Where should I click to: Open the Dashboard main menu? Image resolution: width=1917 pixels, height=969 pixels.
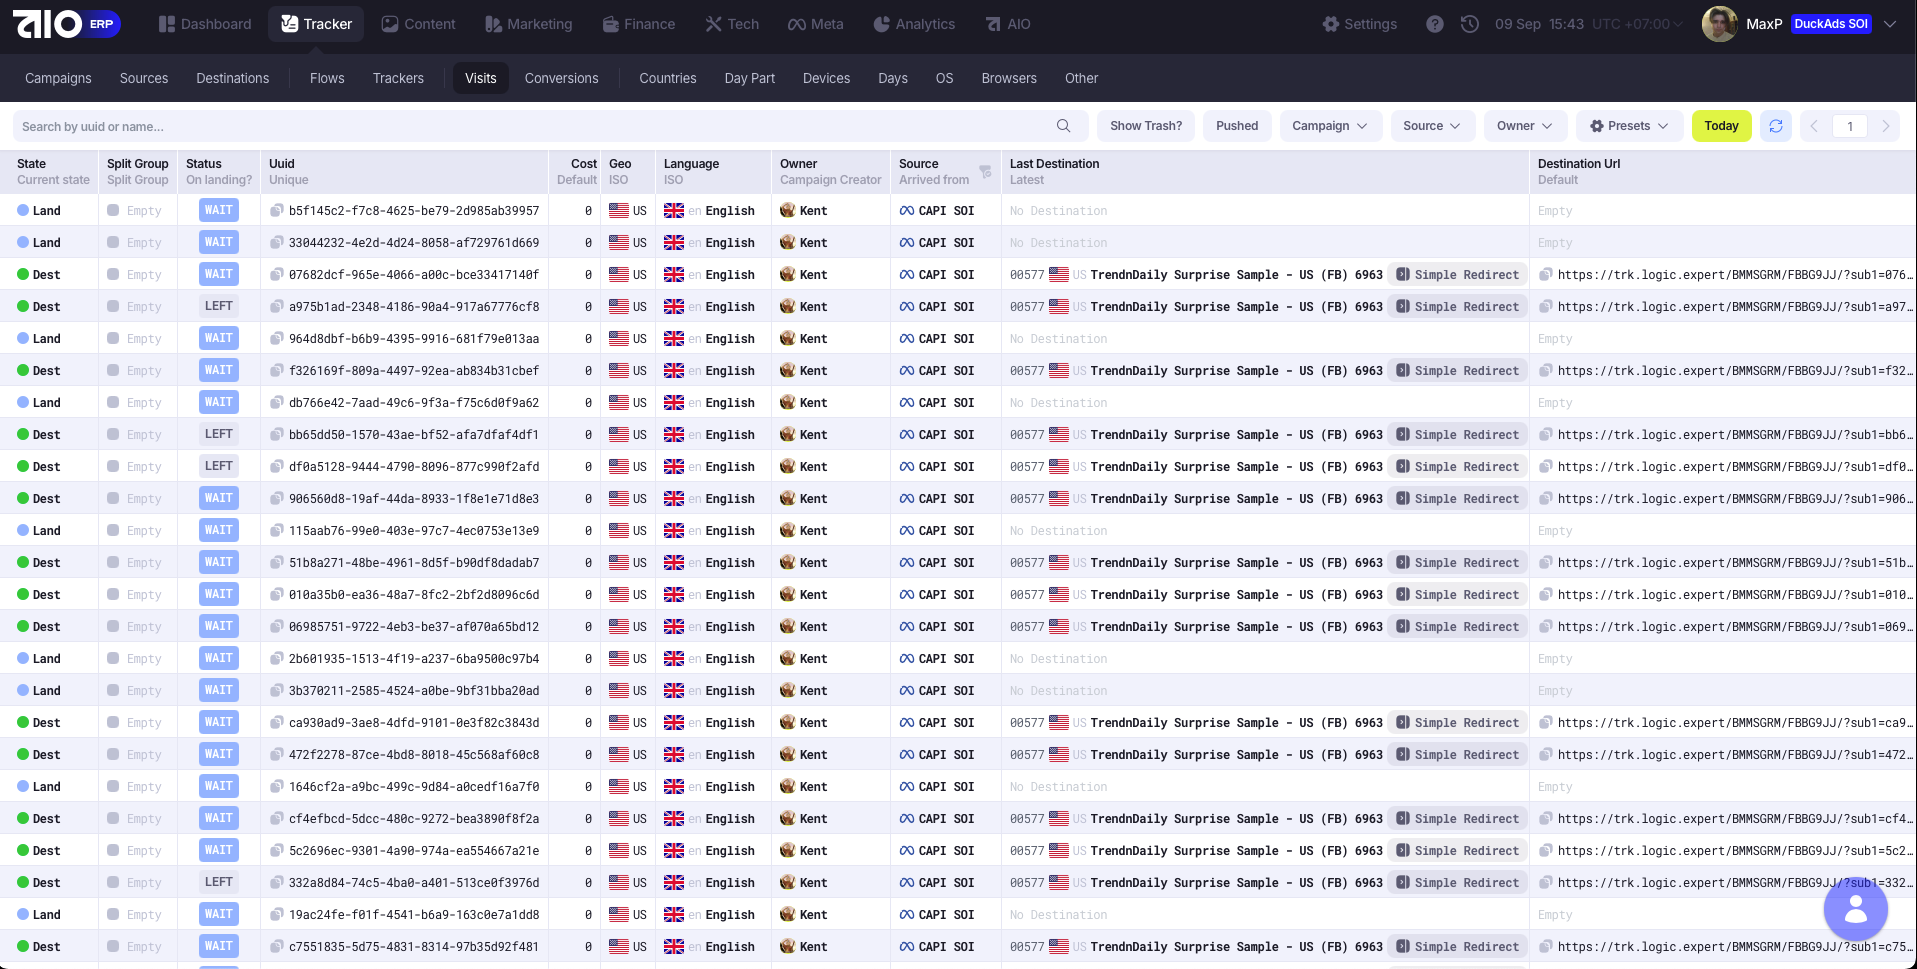205,24
